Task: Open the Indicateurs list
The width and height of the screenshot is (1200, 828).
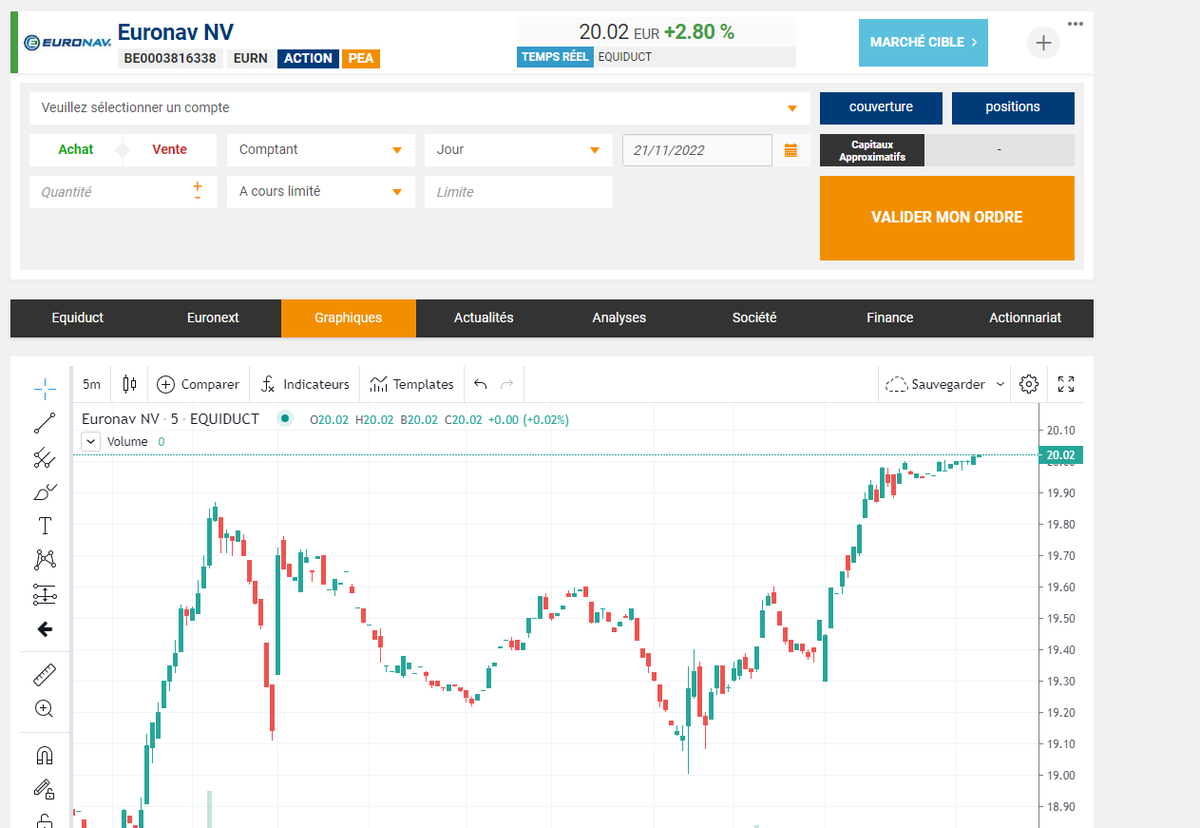Action: click(305, 384)
